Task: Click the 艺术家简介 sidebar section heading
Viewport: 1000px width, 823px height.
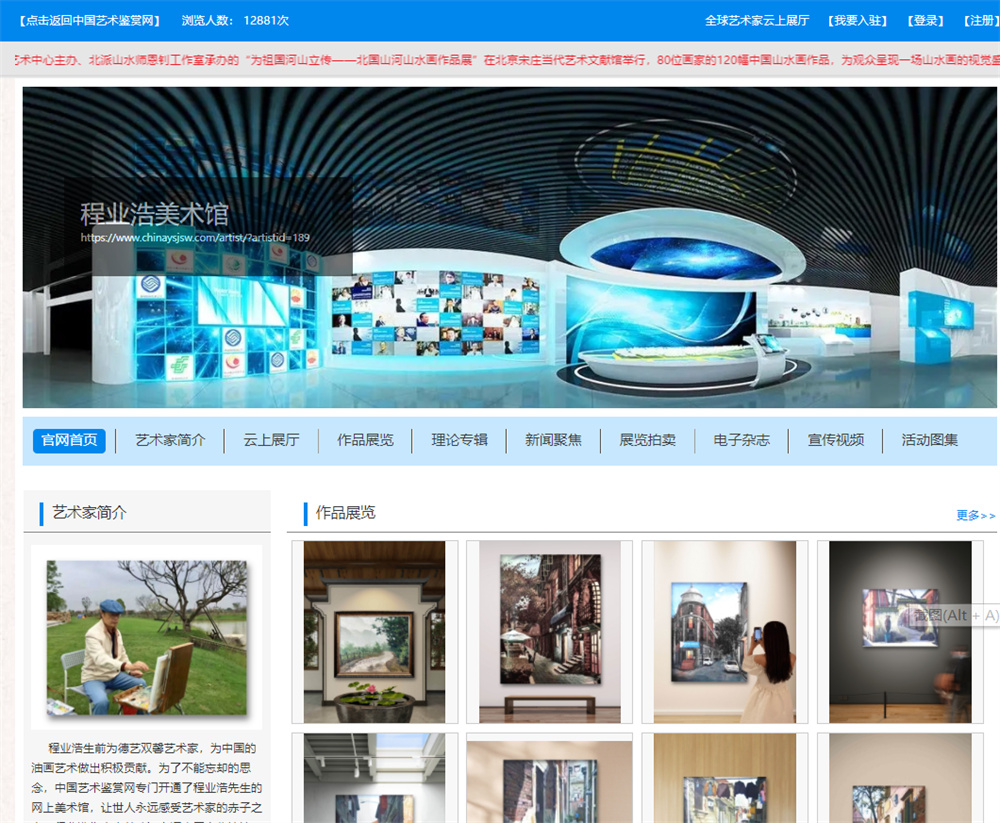Action: (x=89, y=513)
